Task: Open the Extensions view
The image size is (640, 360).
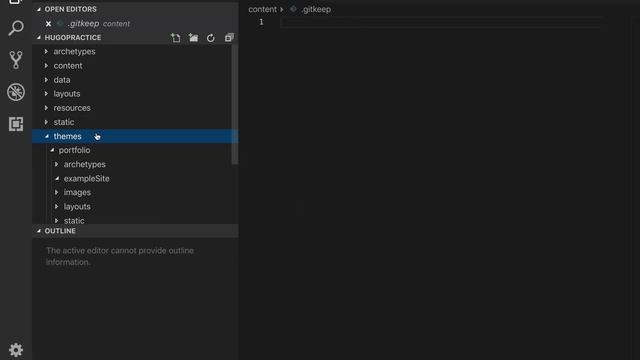Action: point(16,124)
